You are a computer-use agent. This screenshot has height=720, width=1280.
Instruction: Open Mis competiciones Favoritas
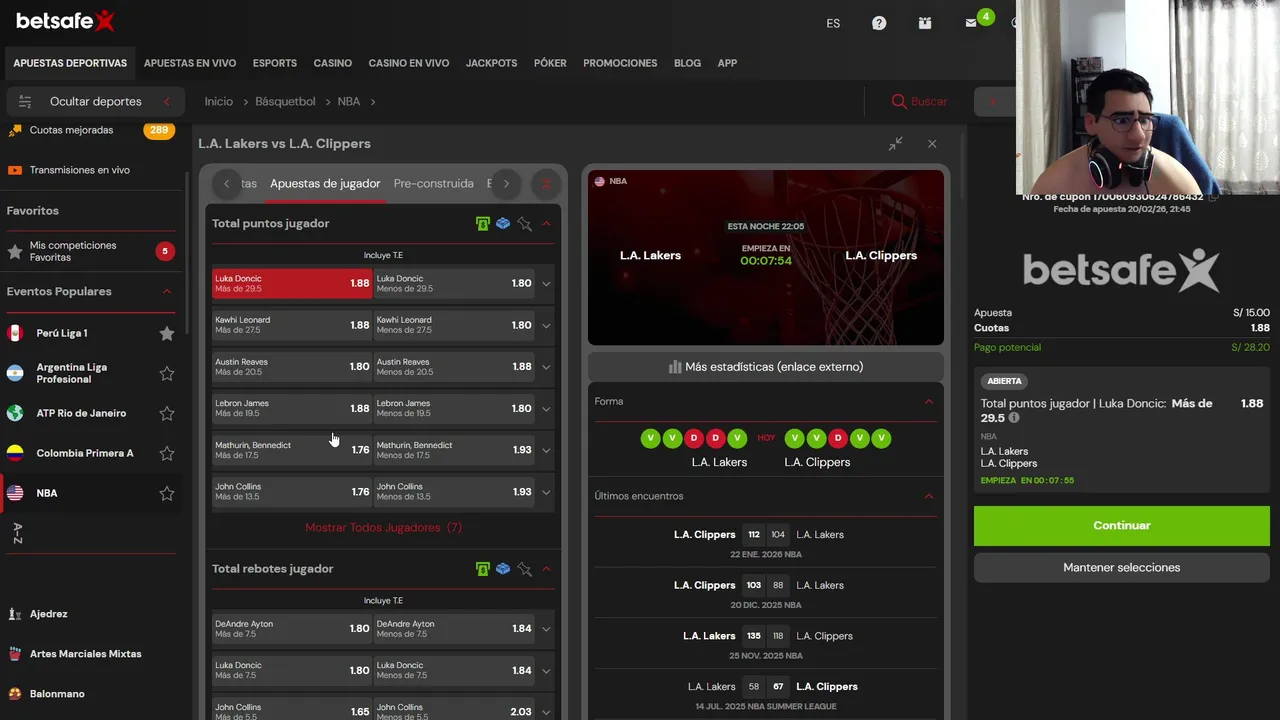click(90, 251)
